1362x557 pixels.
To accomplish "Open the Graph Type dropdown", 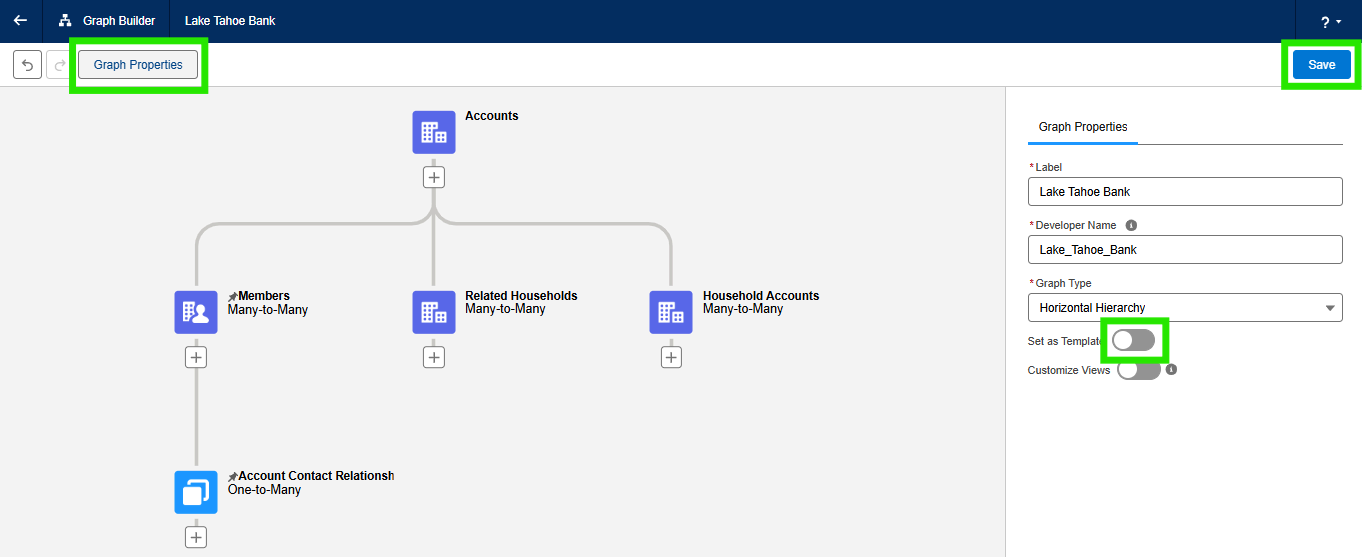I will pyautogui.click(x=1185, y=308).
